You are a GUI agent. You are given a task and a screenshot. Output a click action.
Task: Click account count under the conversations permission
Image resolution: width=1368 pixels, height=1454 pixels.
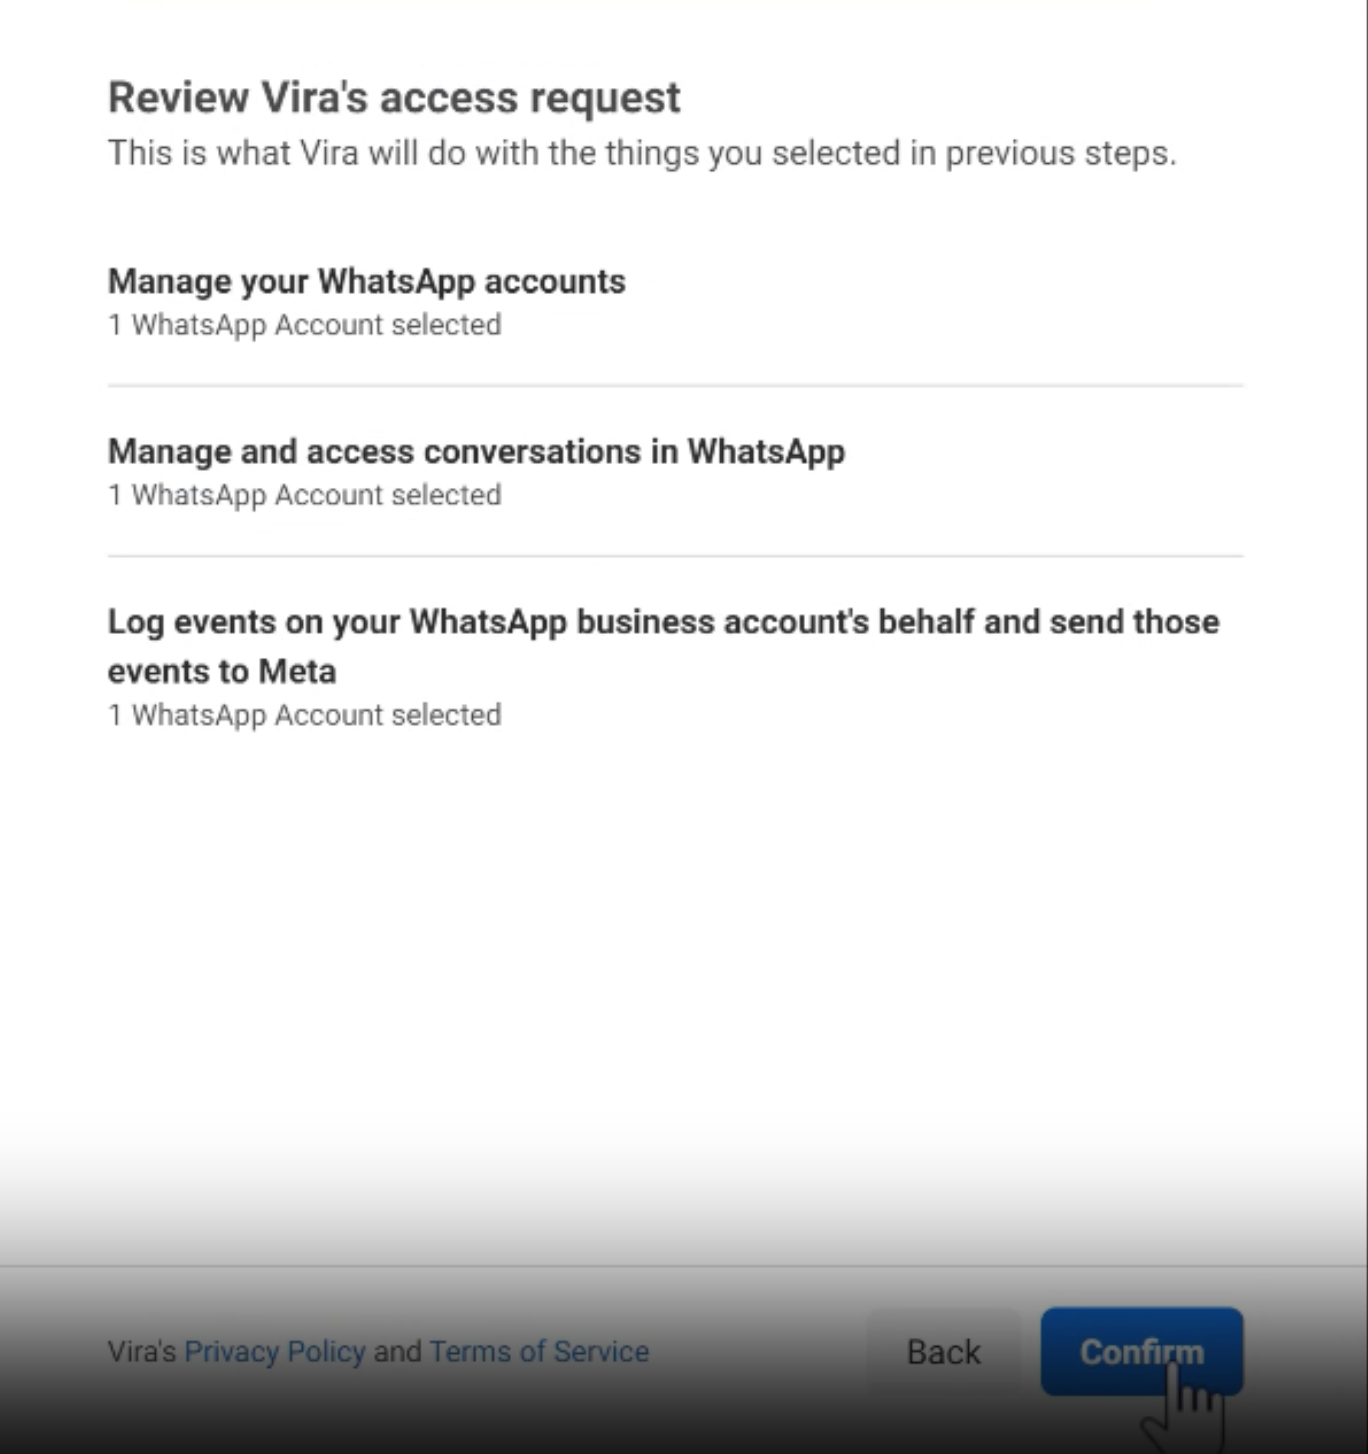point(304,495)
